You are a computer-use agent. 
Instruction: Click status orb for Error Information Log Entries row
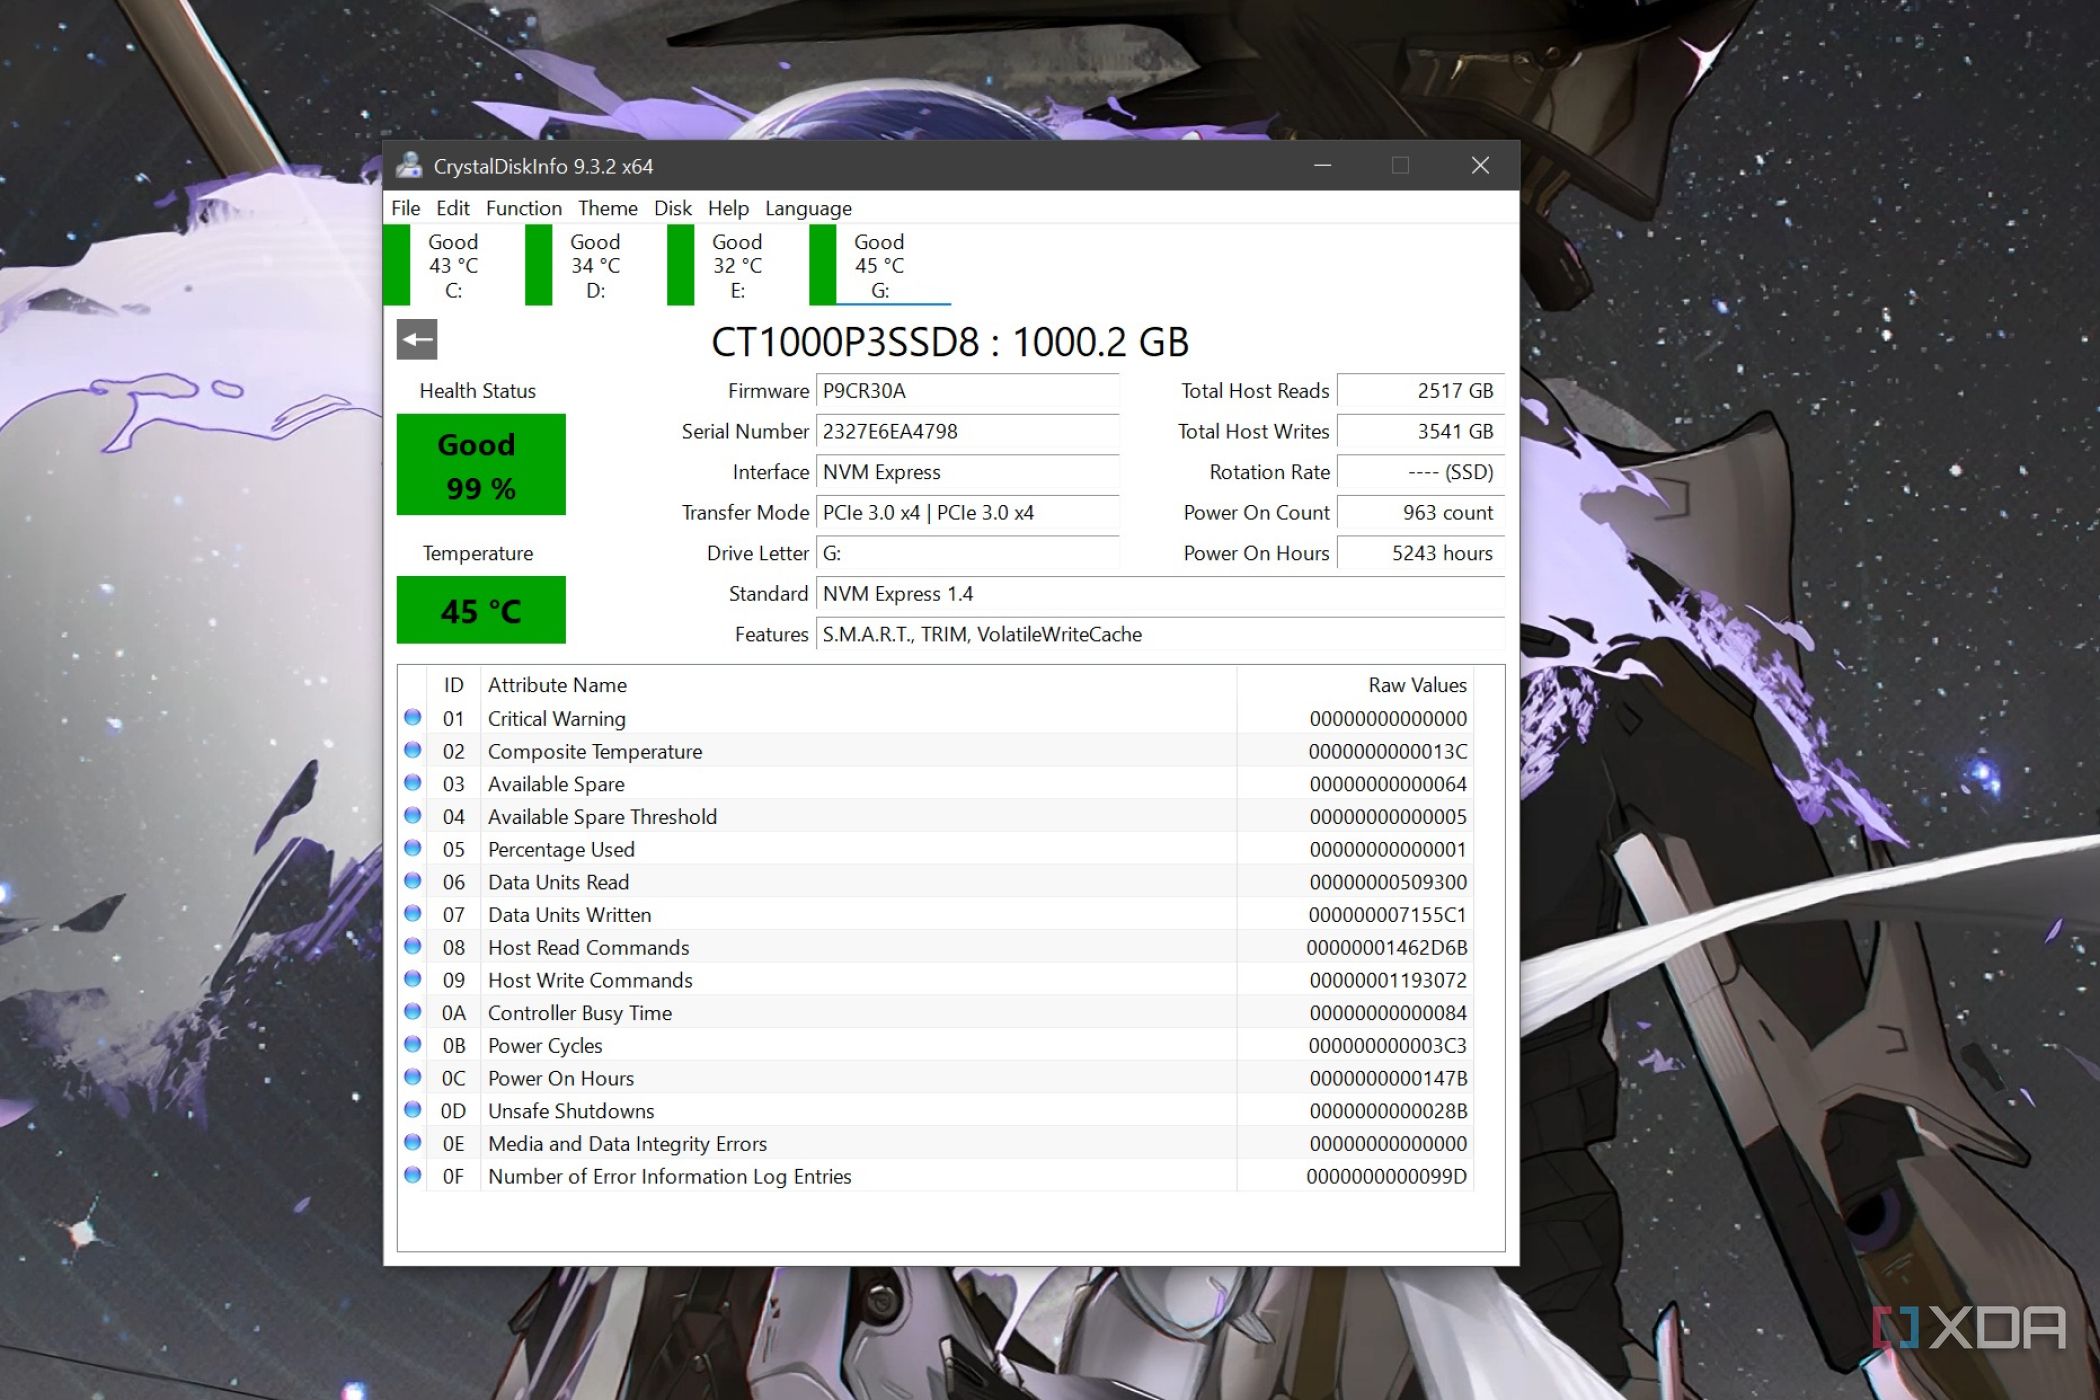pos(412,1176)
